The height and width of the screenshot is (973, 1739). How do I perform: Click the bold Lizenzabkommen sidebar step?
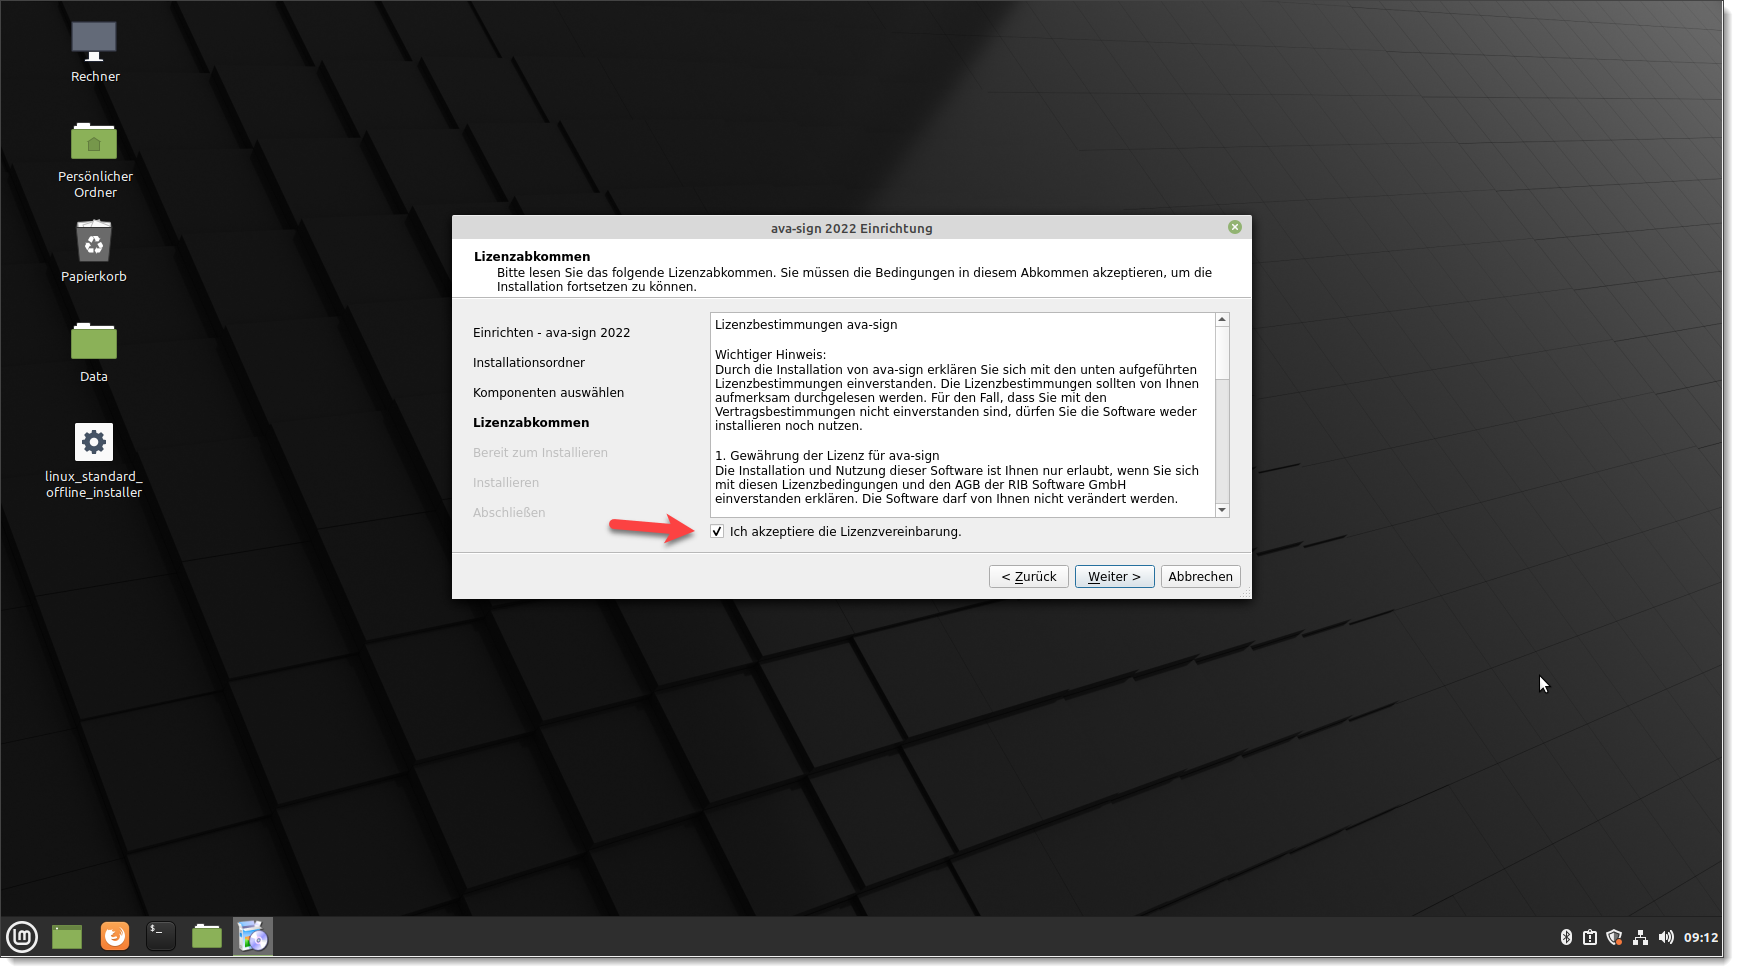point(531,423)
